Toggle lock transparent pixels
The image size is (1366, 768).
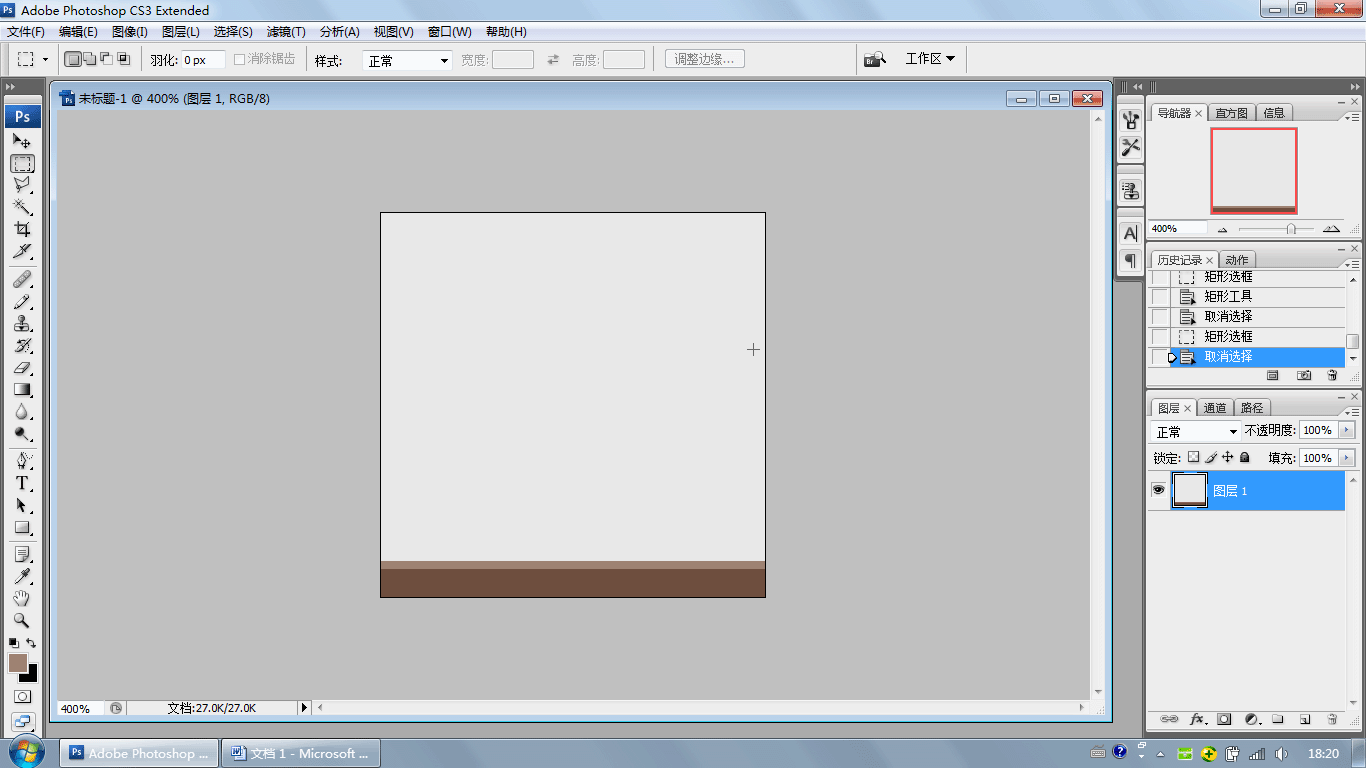click(x=1193, y=457)
